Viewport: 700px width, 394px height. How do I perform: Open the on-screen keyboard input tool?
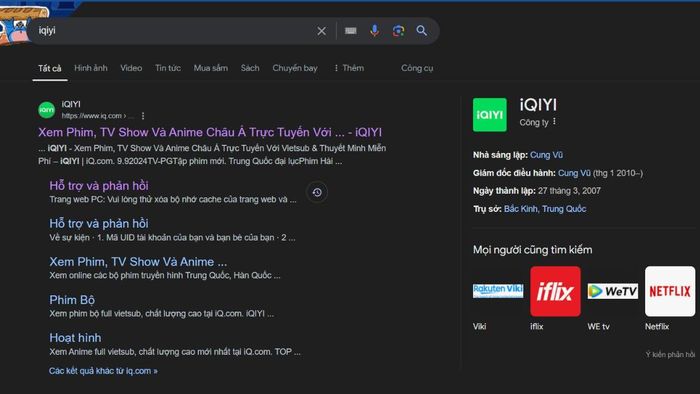click(x=350, y=31)
